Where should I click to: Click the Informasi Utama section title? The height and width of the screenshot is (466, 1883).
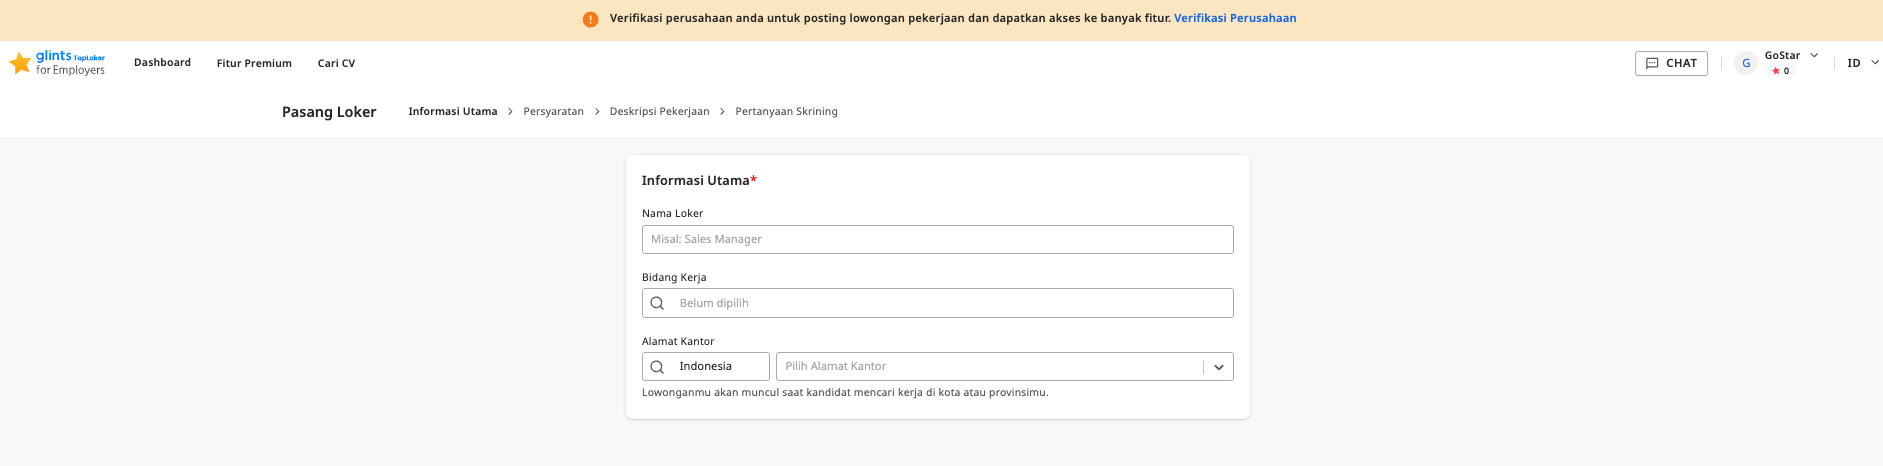699,180
